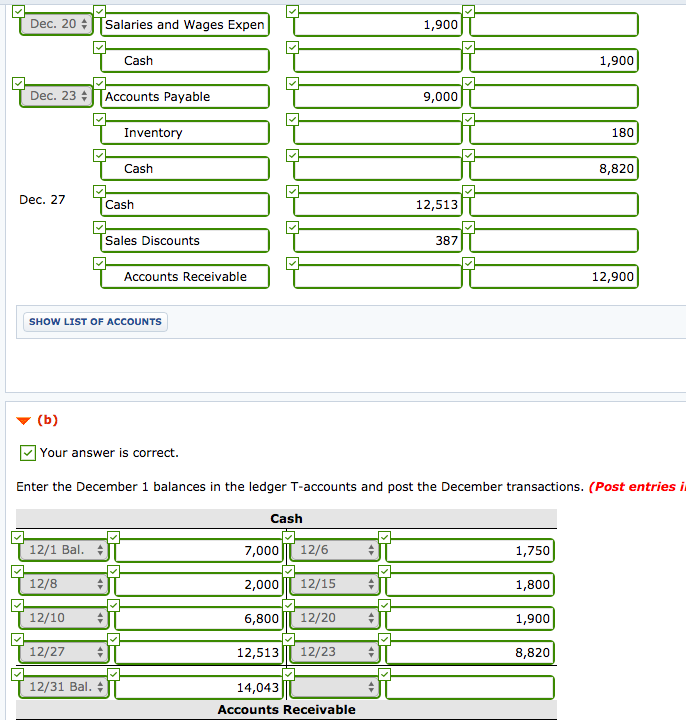Screen dimensions: 686x720
Task: Click the 2,000 Cash debit field
Action: coord(199,584)
